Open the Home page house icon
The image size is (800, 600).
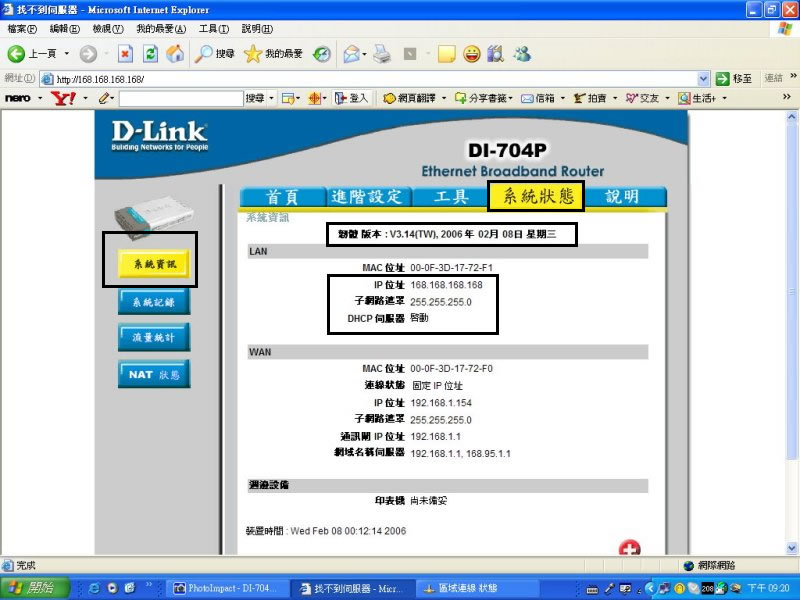coord(175,54)
